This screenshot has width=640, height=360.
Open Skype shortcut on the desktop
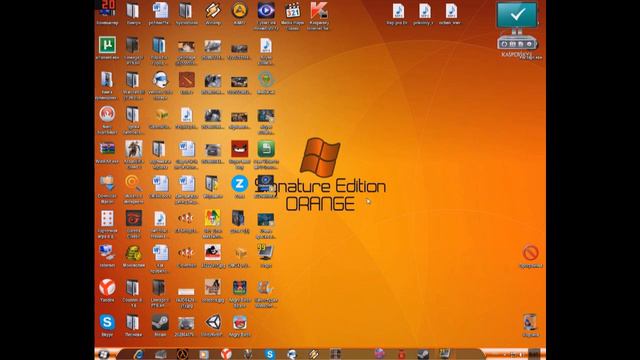107,322
